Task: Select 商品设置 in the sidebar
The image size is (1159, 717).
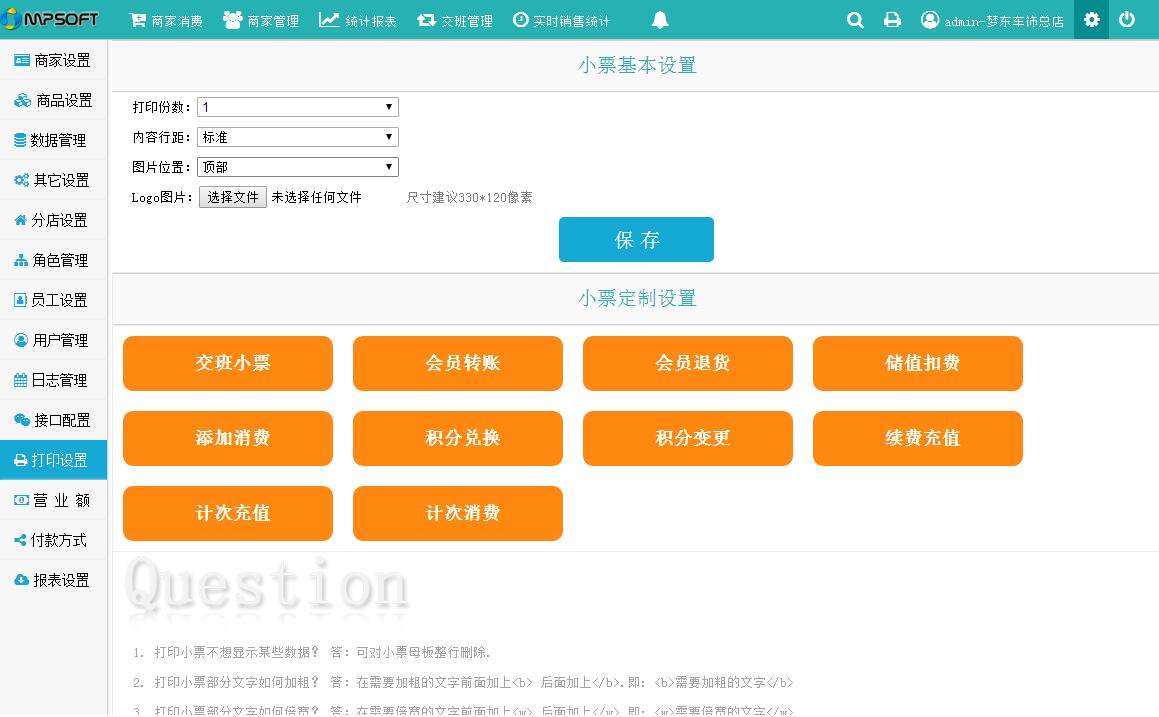Action: 54,100
